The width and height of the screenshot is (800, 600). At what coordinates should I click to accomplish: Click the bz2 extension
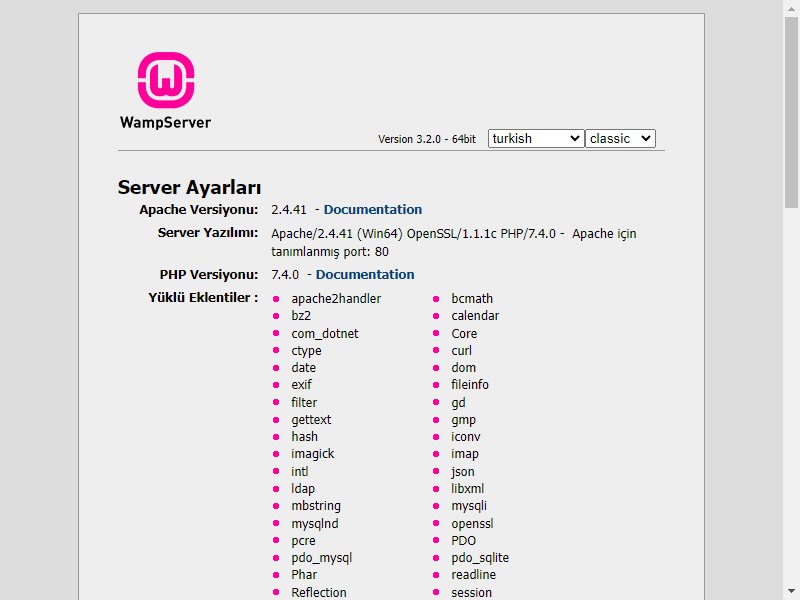click(x=301, y=316)
